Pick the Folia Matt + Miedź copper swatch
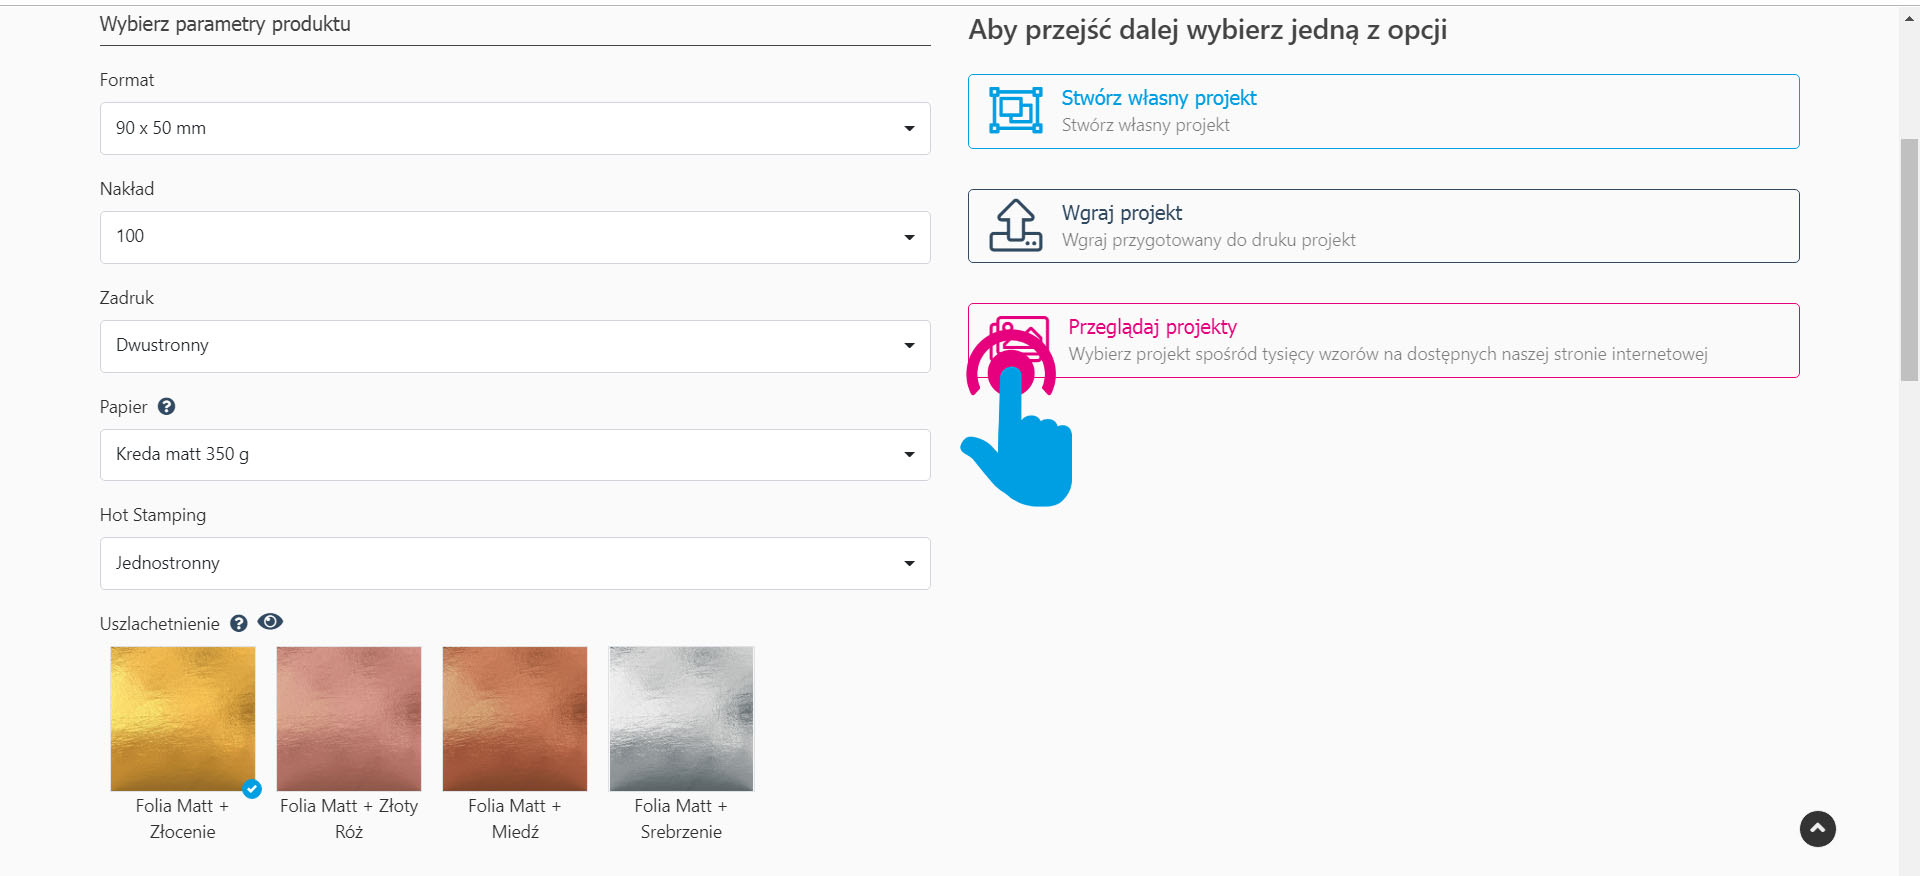The width and height of the screenshot is (1920, 876). pos(515,718)
